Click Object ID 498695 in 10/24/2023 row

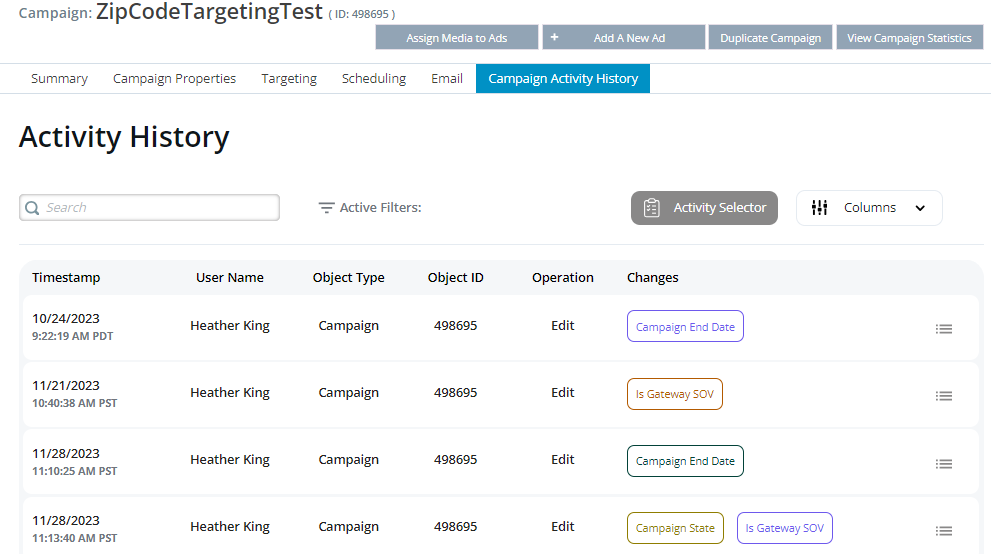click(456, 326)
